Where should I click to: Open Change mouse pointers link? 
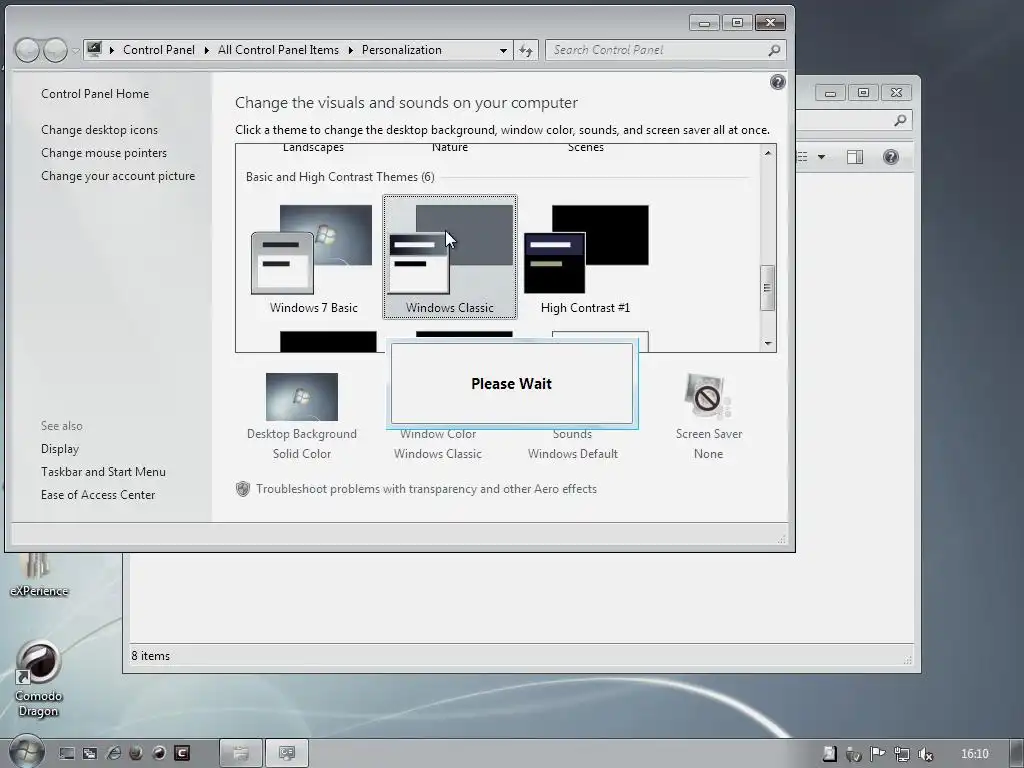coord(104,153)
